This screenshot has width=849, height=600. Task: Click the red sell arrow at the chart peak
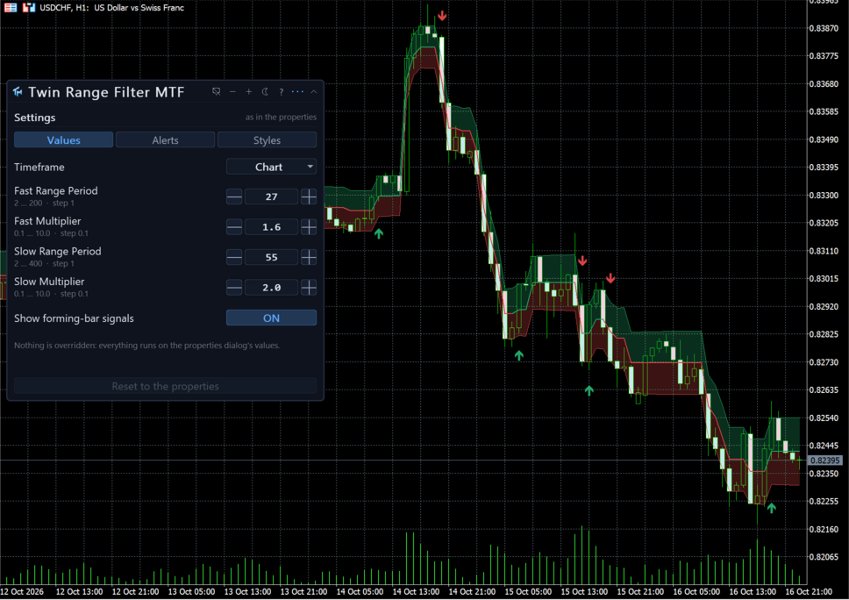click(x=442, y=16)
